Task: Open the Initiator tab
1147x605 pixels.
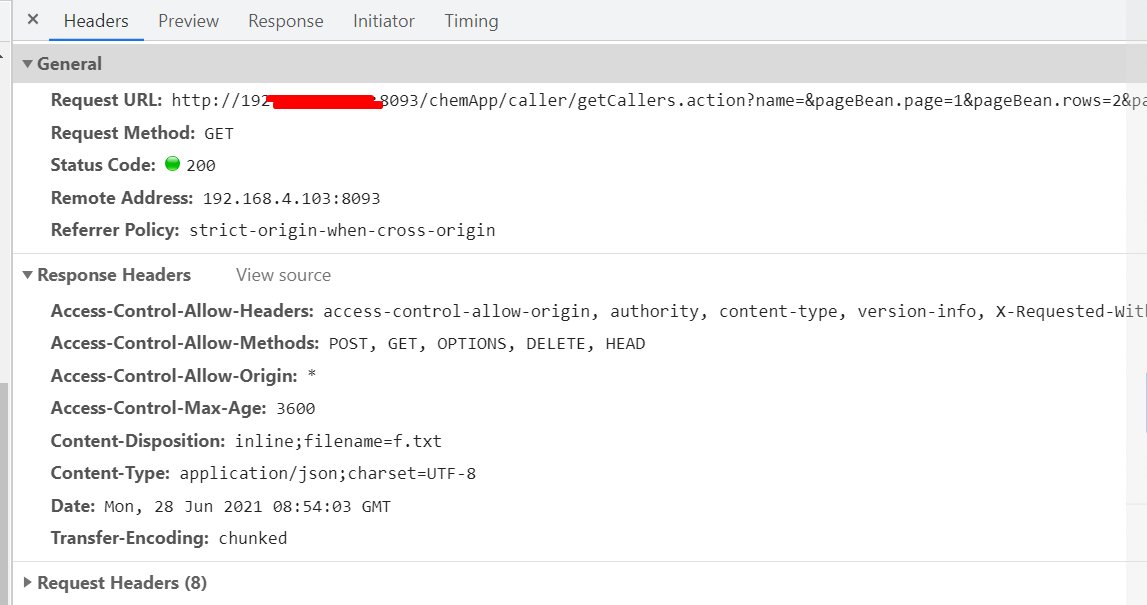Action: click(383, 21)
